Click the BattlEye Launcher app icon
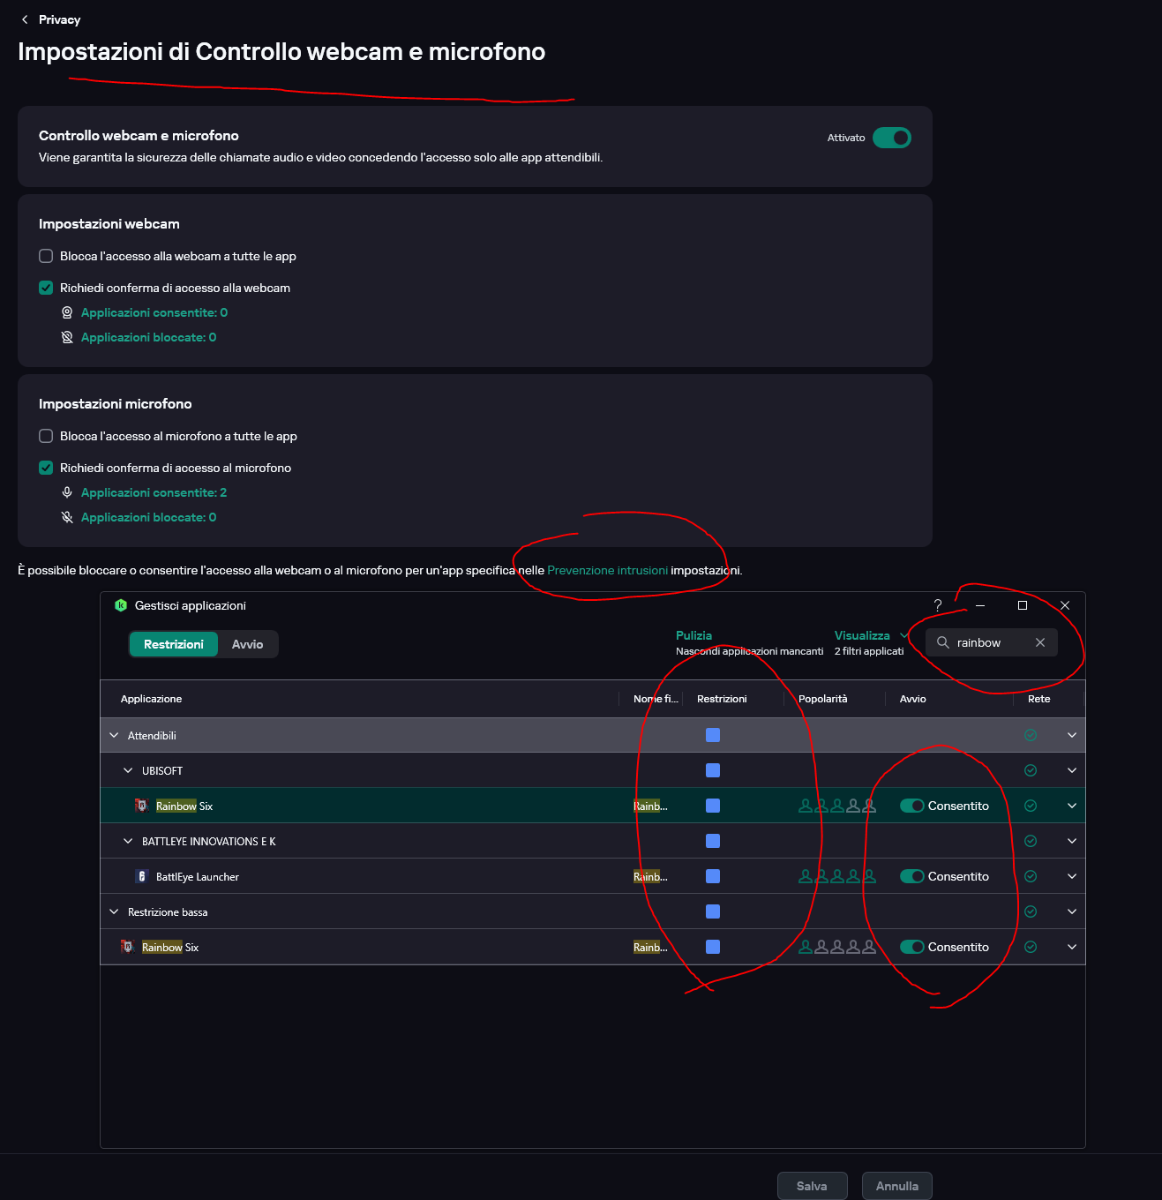 141,877
